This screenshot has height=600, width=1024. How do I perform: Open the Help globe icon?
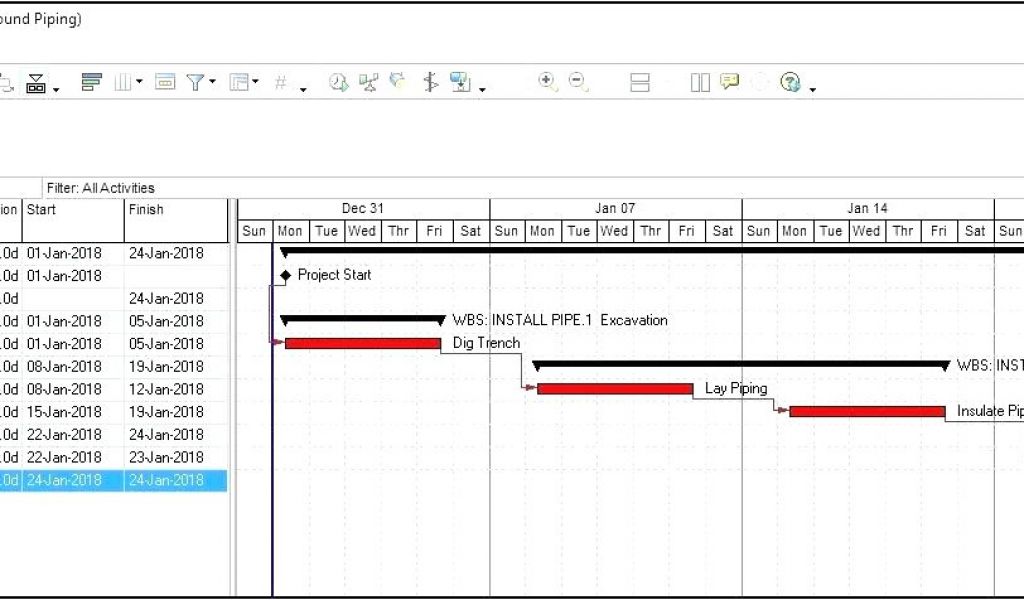point(790,83)
